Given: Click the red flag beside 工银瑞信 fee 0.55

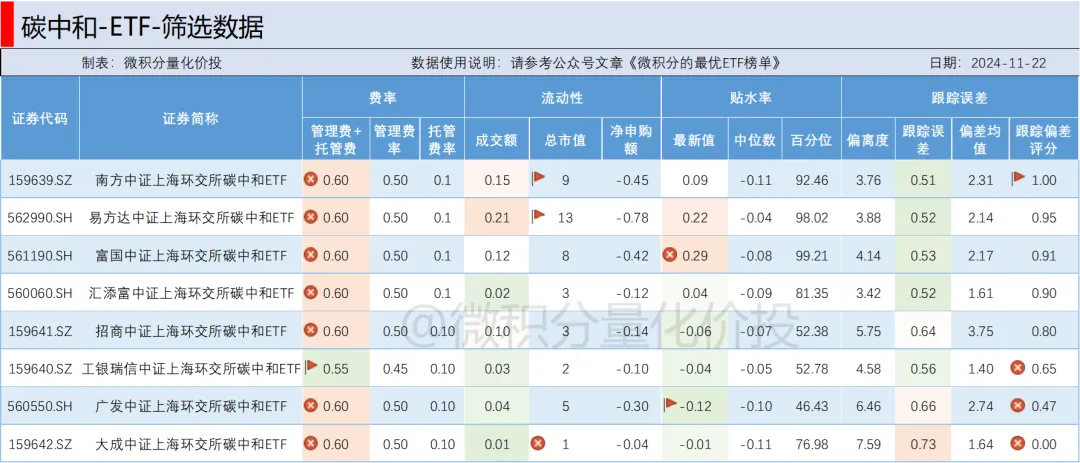Looking at the screenshot, I should (311, 367).
